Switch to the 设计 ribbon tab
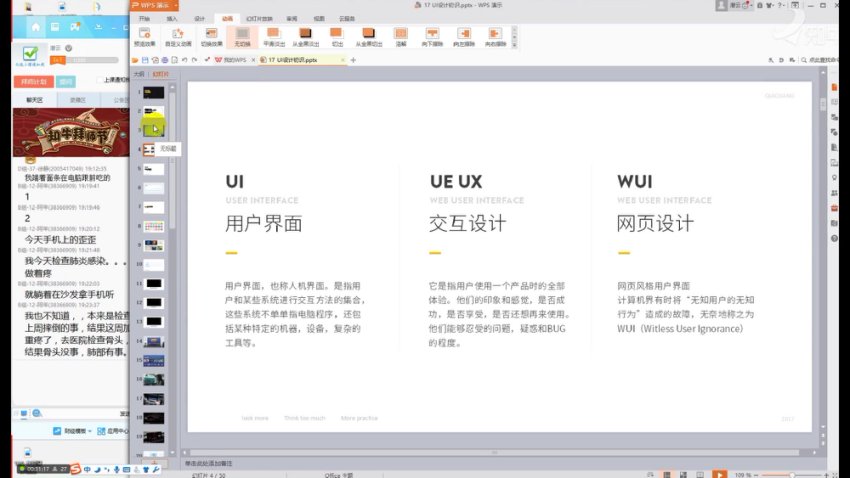 coord(199,18)
